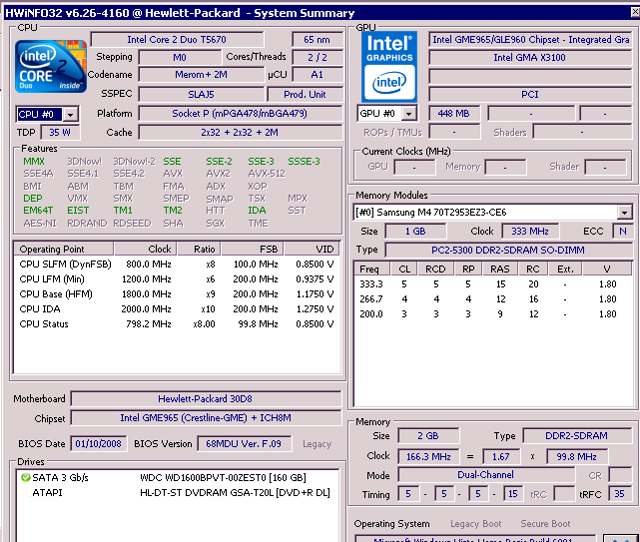This screenshot has width=640, height=542.
Task: Click the 99.8 MHz memory base clock field
Action: (577, 457)
